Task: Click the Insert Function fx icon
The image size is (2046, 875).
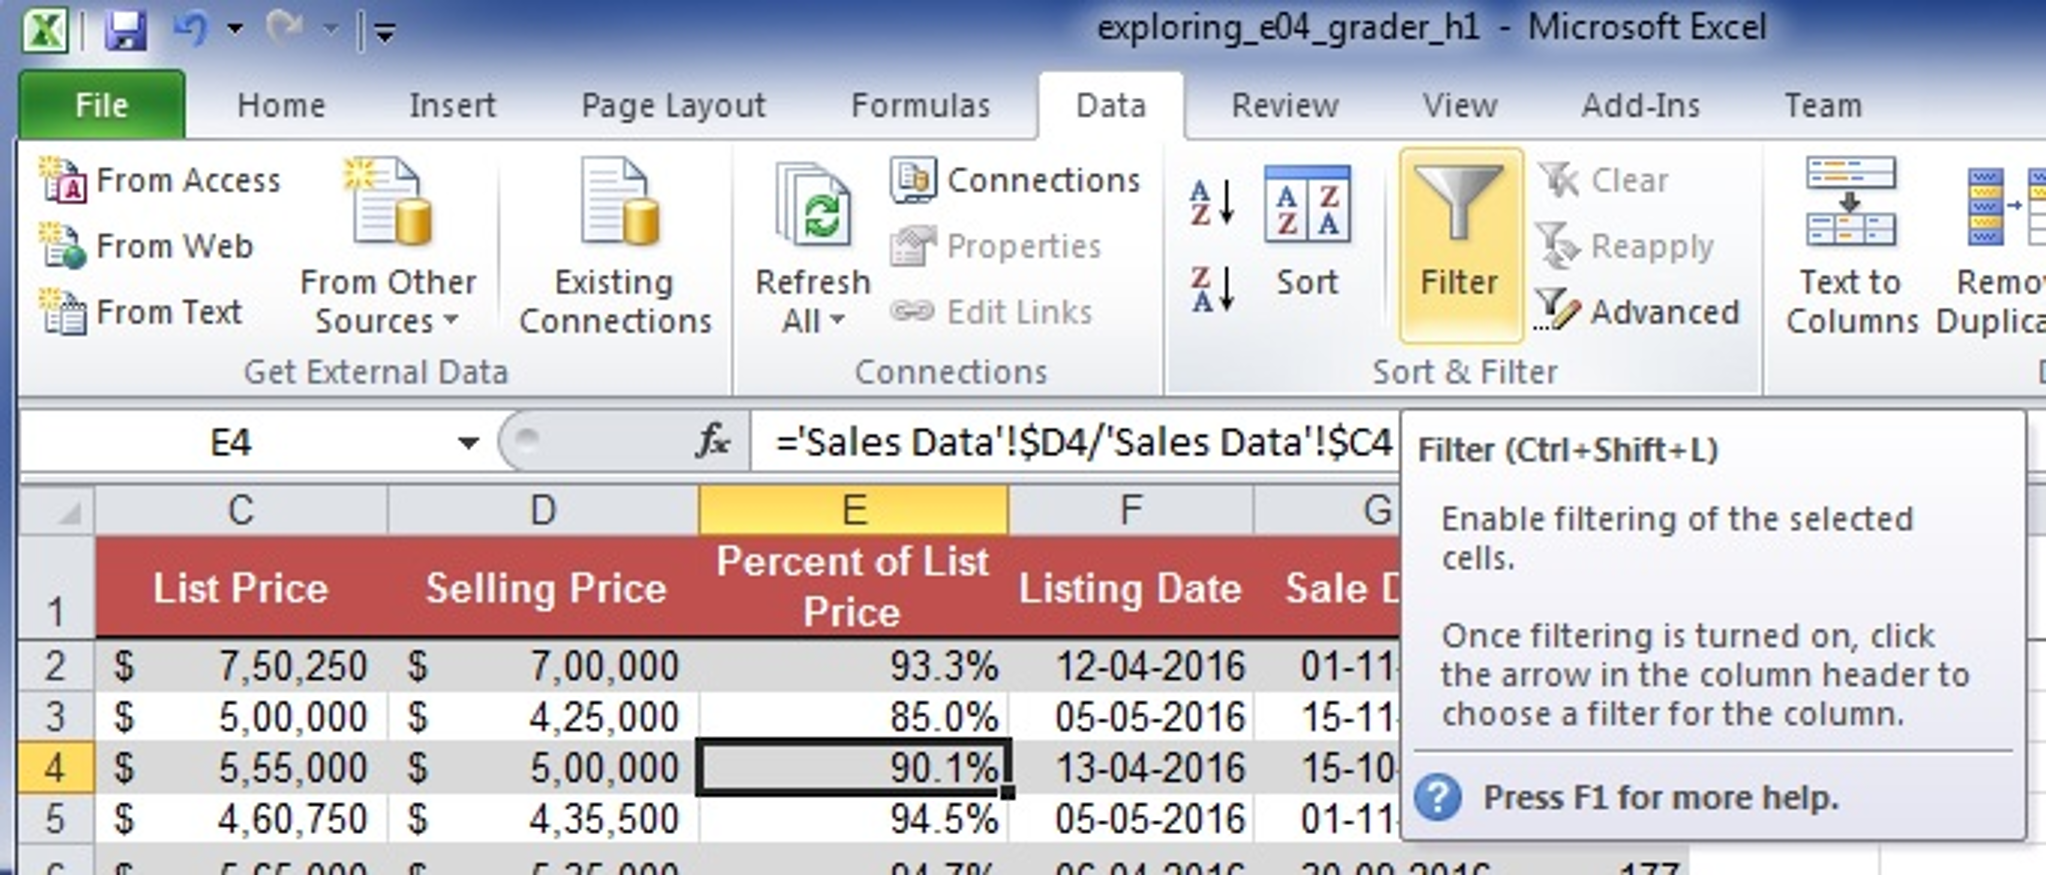Action: 711,441
